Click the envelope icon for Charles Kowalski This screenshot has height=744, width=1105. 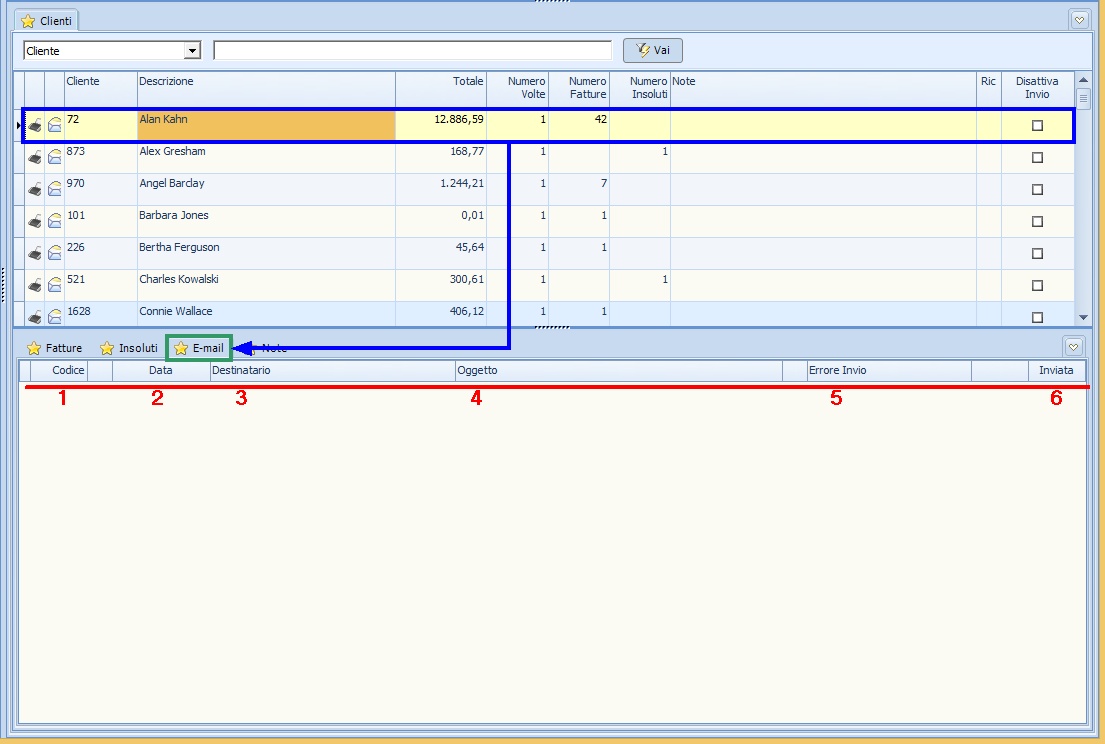[x=55, y=285]
